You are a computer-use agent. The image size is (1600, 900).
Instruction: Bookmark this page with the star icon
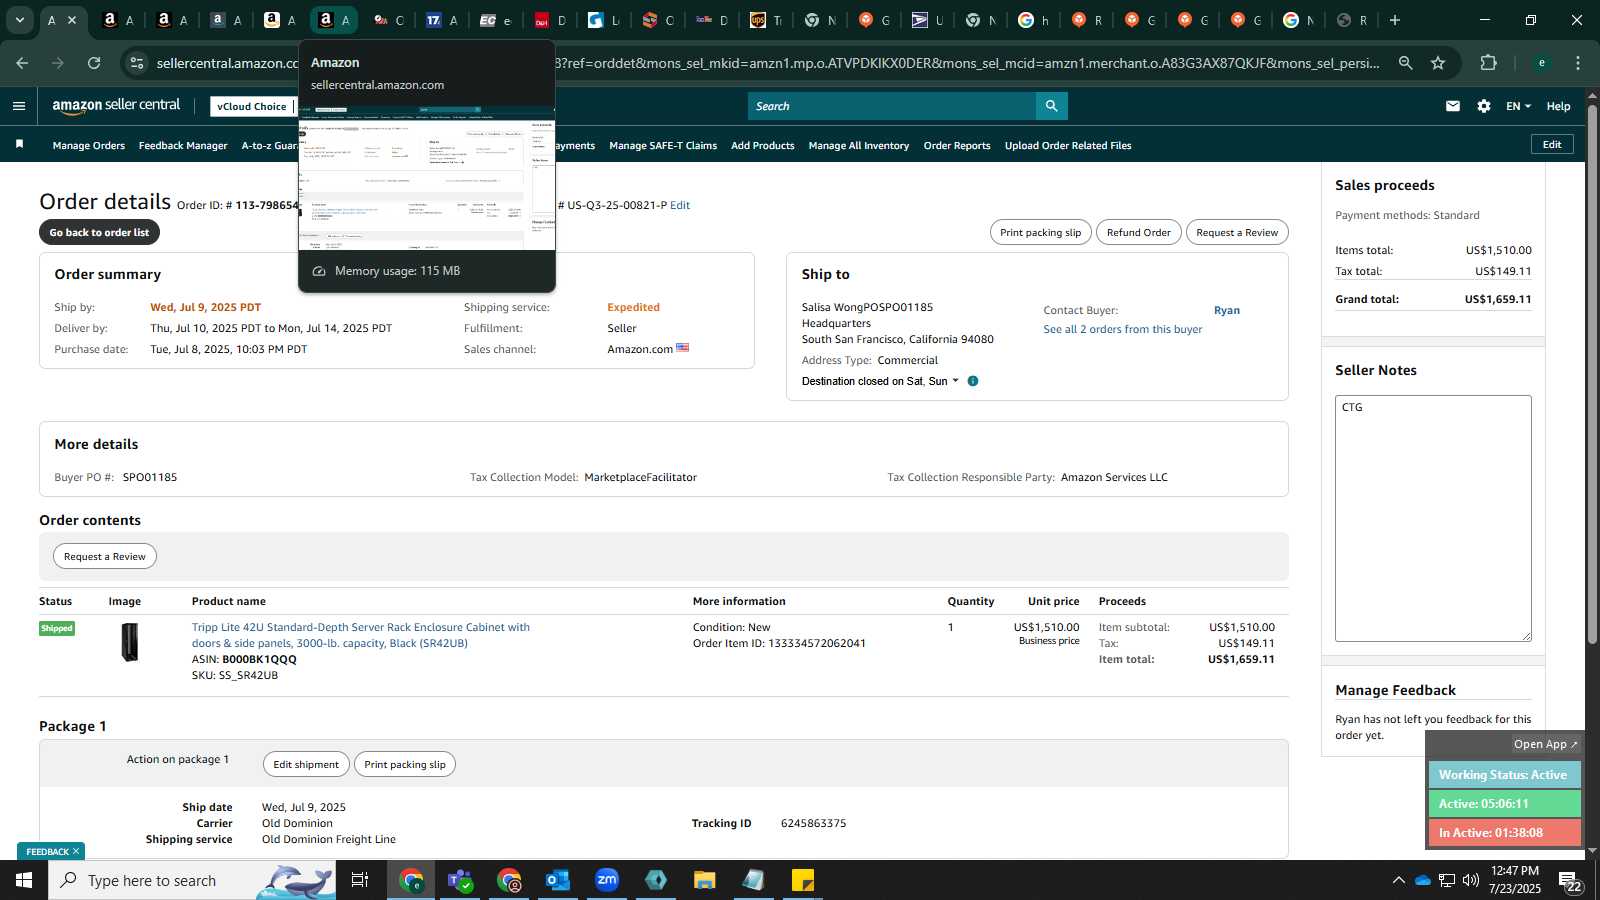pyautogui.click(x=1438, y=63)
